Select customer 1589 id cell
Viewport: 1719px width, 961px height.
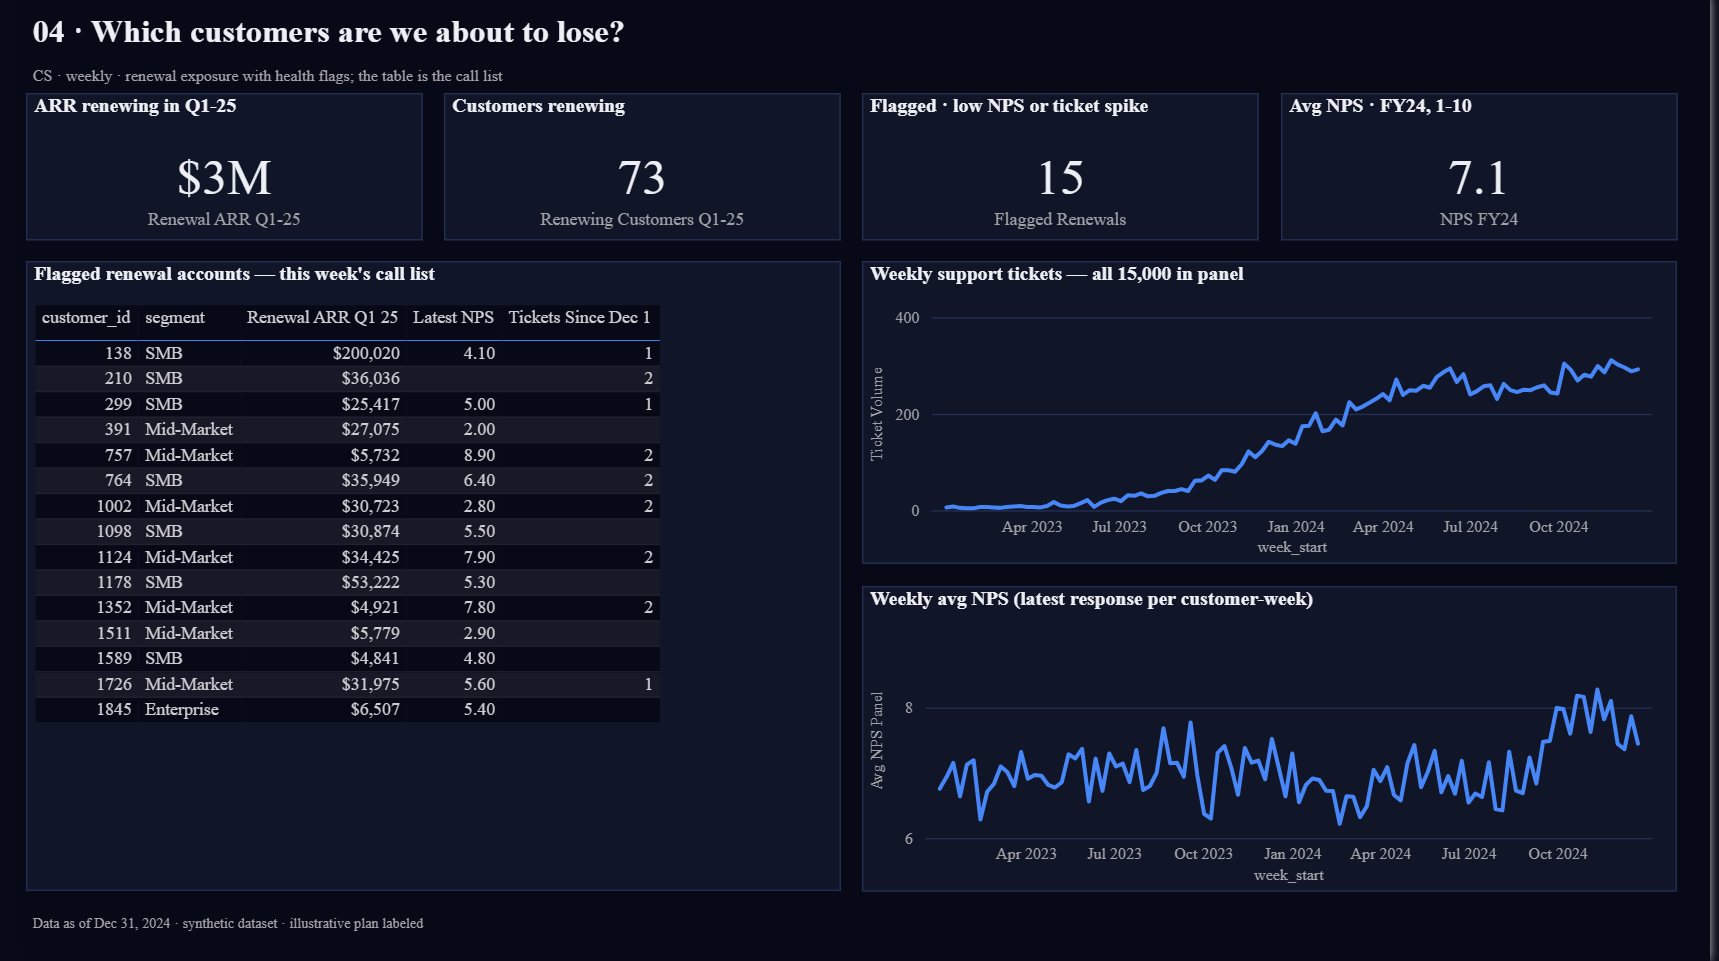[114, 658]
